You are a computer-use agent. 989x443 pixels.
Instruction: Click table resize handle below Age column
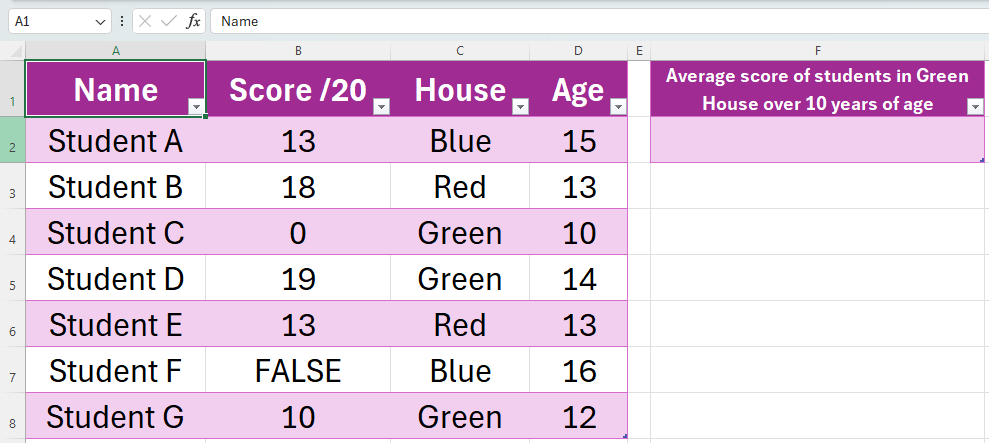tap(625, 436)
